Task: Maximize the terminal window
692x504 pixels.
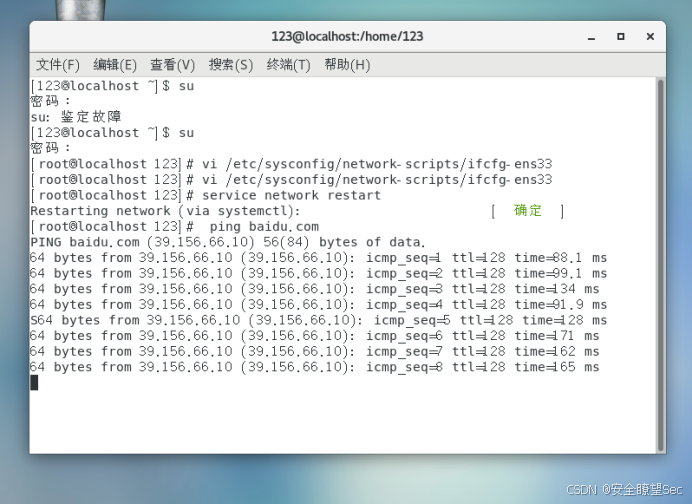Action: (x=621, y=37)
